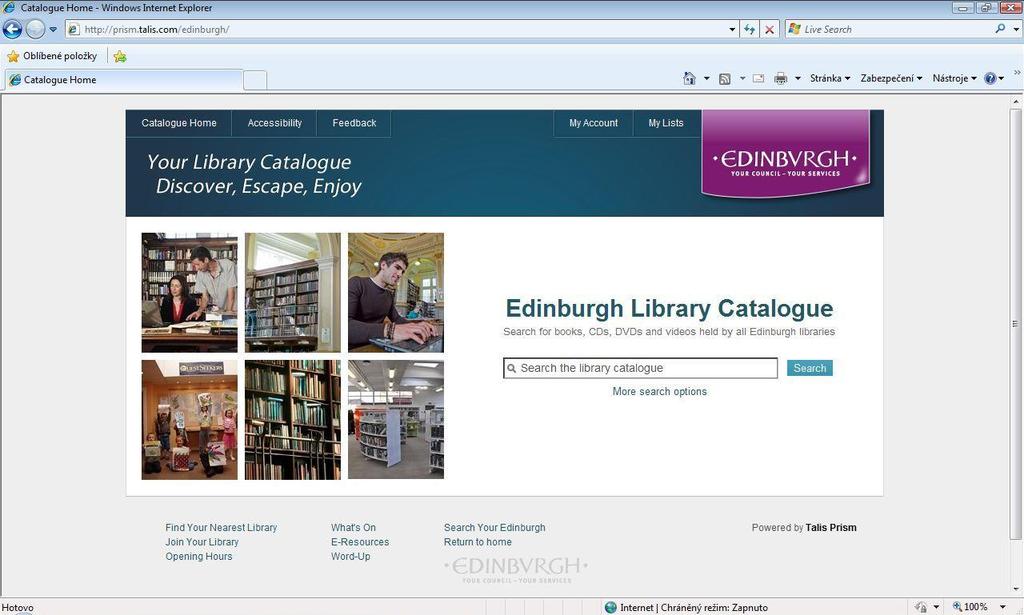Open Return to home link
This screenshot has height=615, width=1024.
(x=477, y=542)
